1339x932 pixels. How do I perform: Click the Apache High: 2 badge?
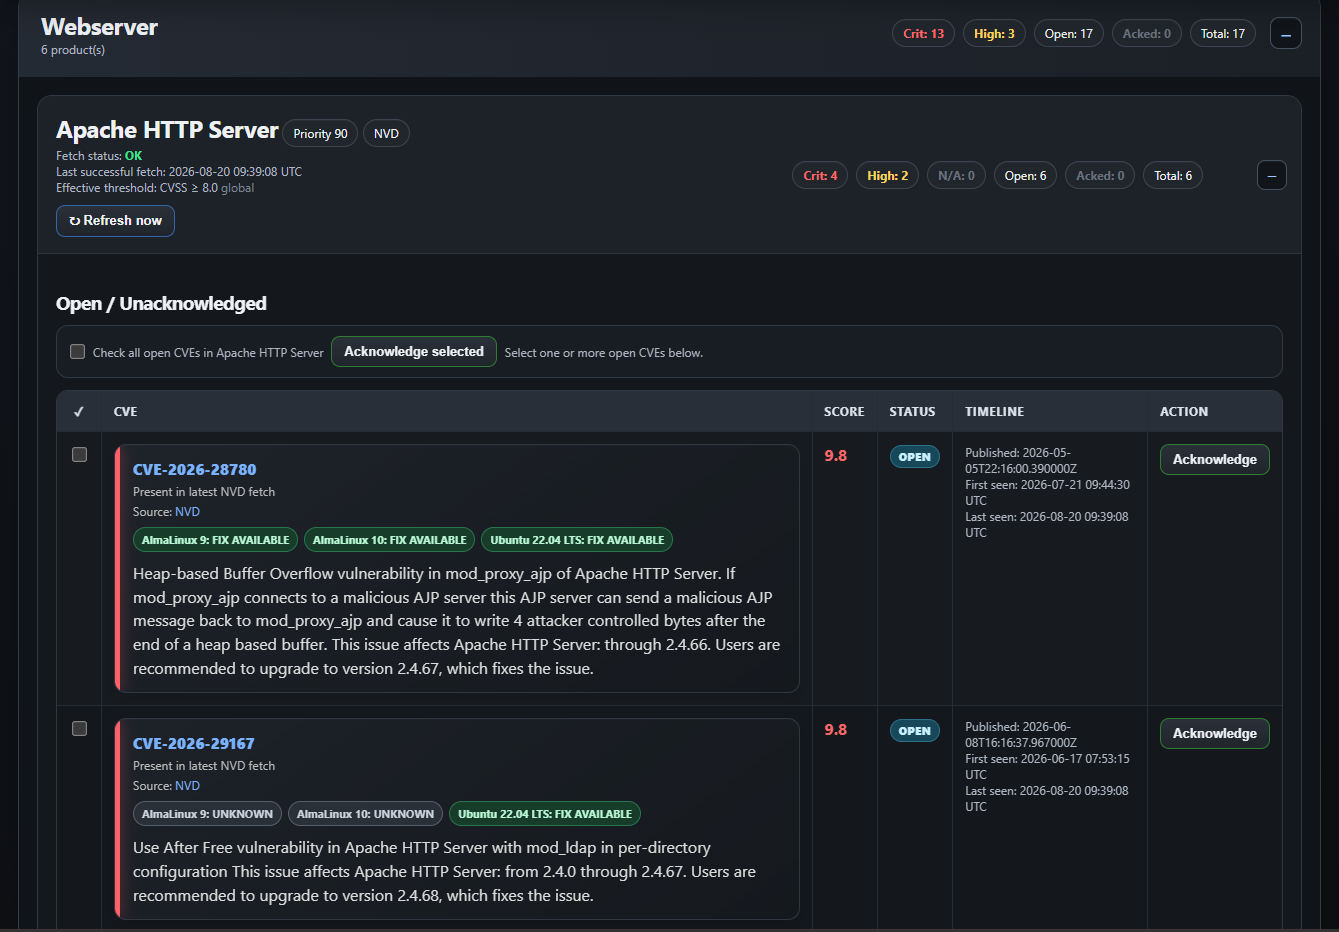(888, 176)
